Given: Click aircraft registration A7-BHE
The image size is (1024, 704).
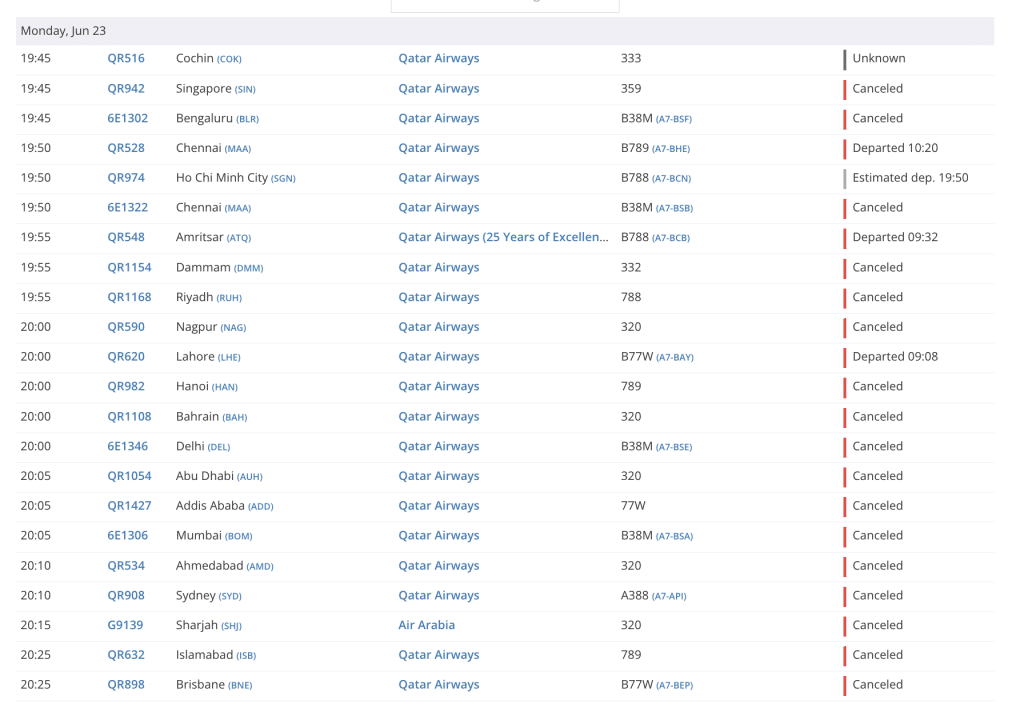Looking at the screenshot, I should 671,149.
